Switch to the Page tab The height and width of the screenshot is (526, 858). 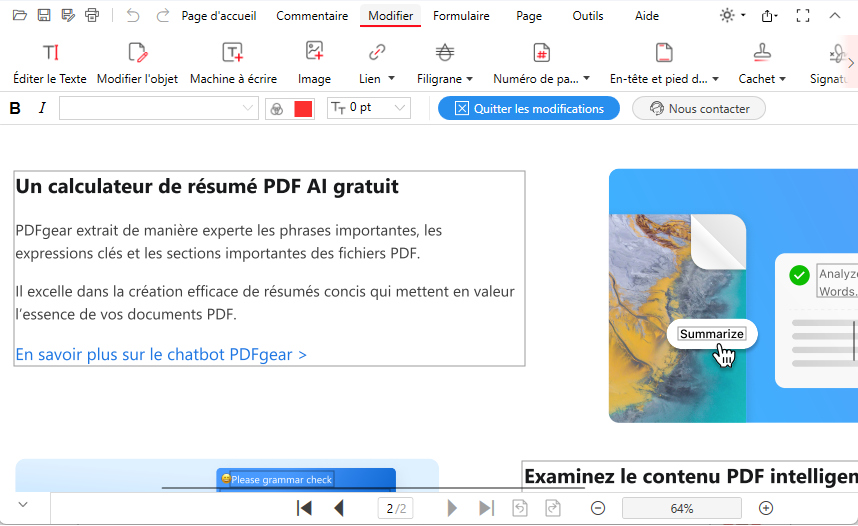(529, 16)
